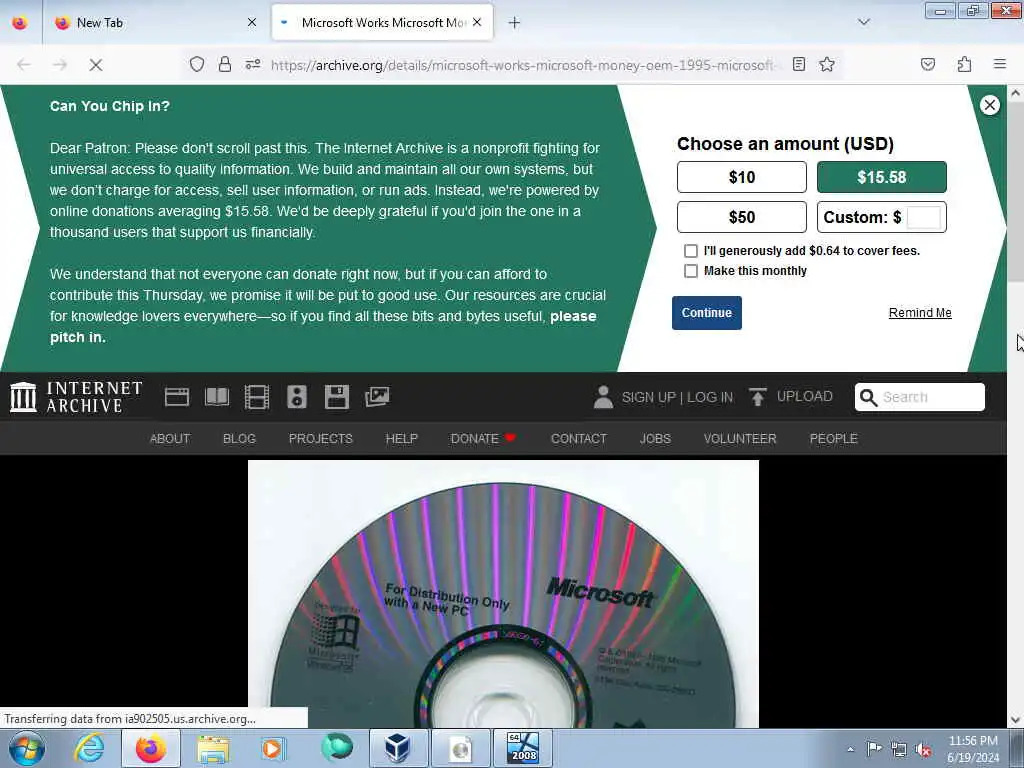1024x768 pixels.
Task: Open the Internet Archive audio speaker icon
Action: (296, 397)
